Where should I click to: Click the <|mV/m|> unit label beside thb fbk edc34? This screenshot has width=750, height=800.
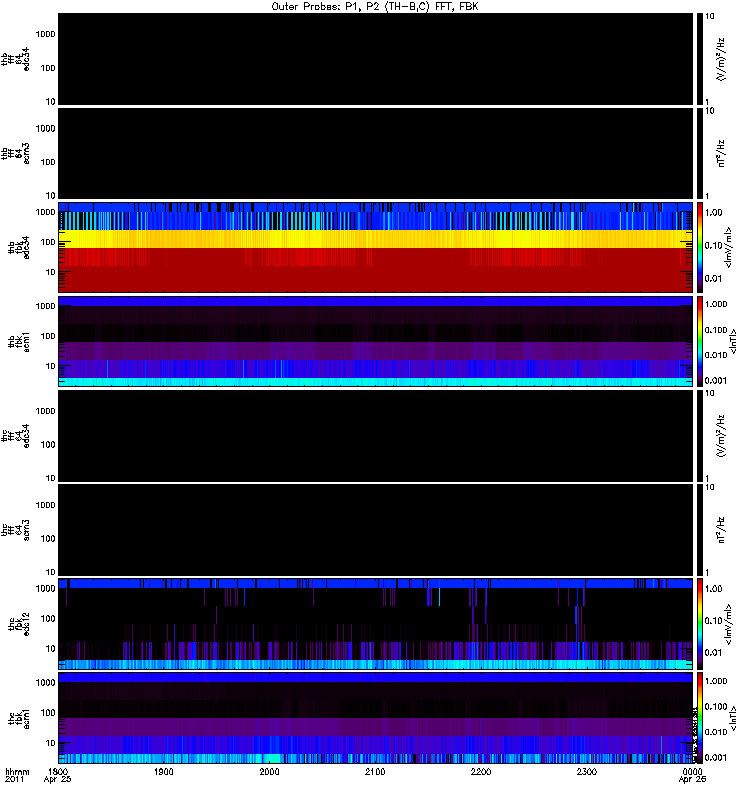click(729, 247)
